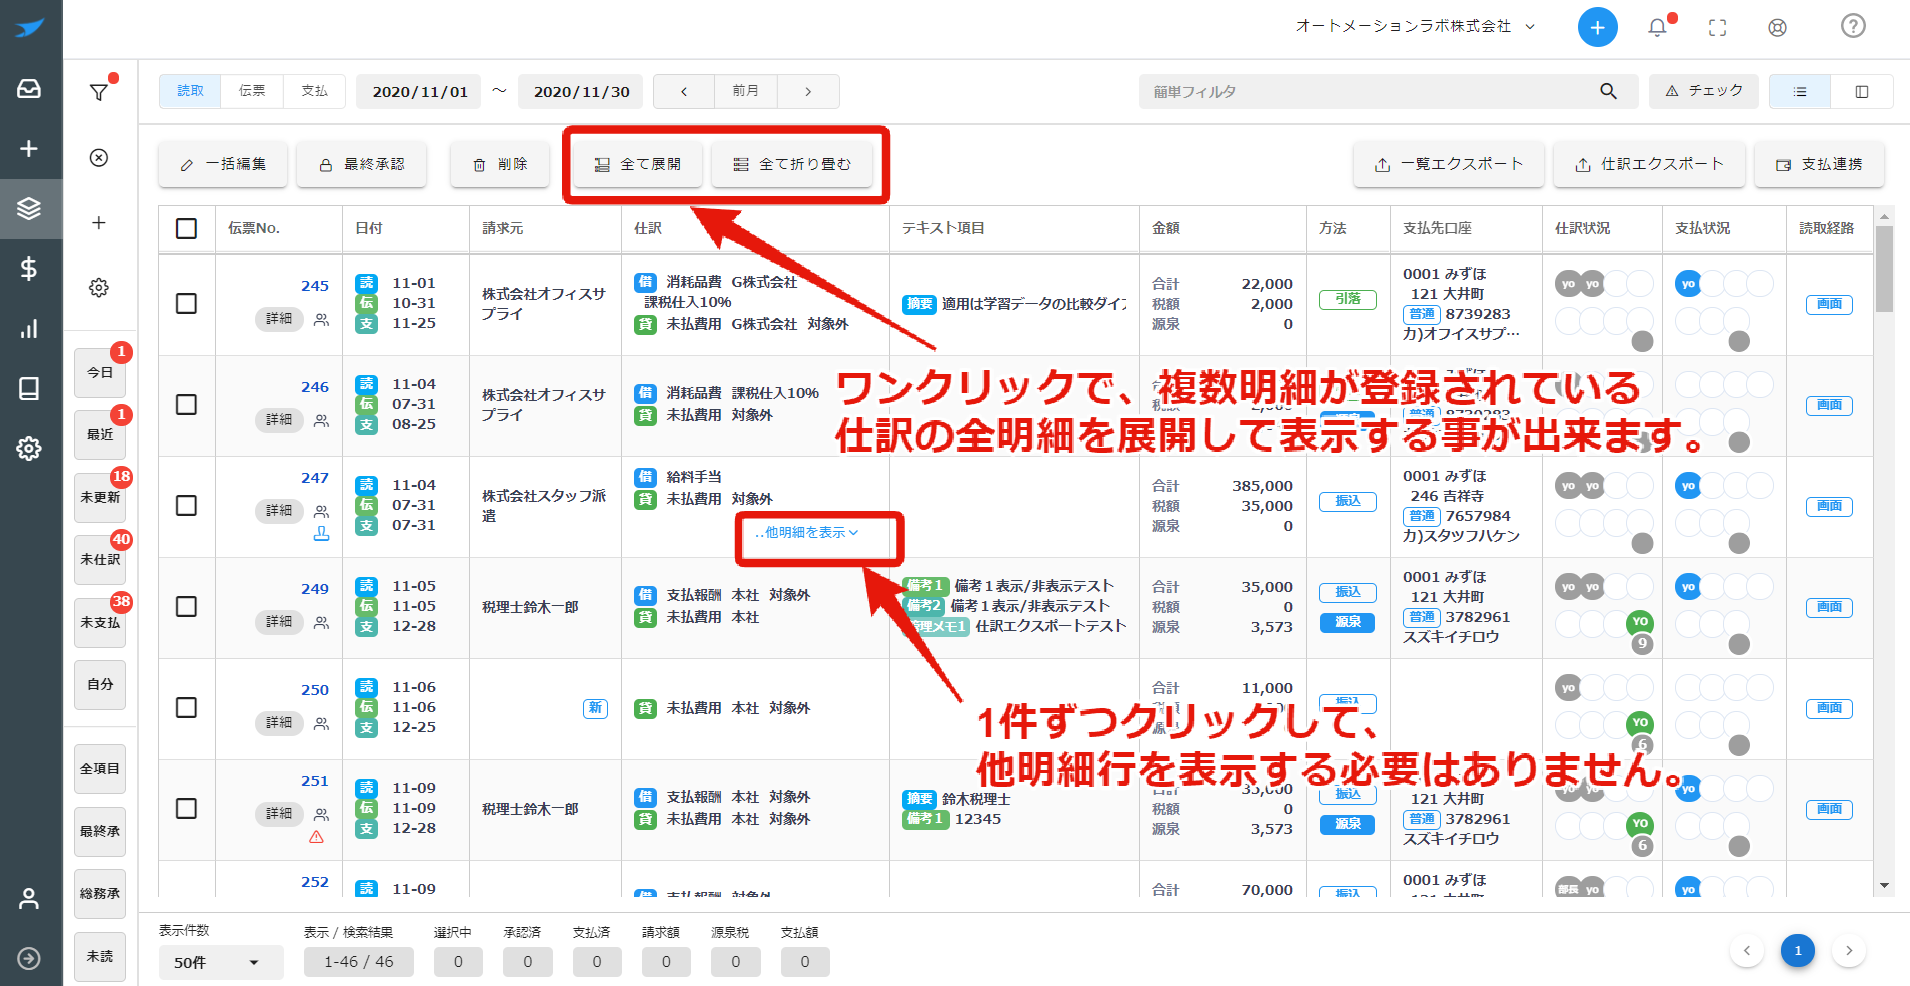This screenshot has width=1910, height=986.
Task: Toggle fullscreen mode icon
Action: [x=1717, y=27]
